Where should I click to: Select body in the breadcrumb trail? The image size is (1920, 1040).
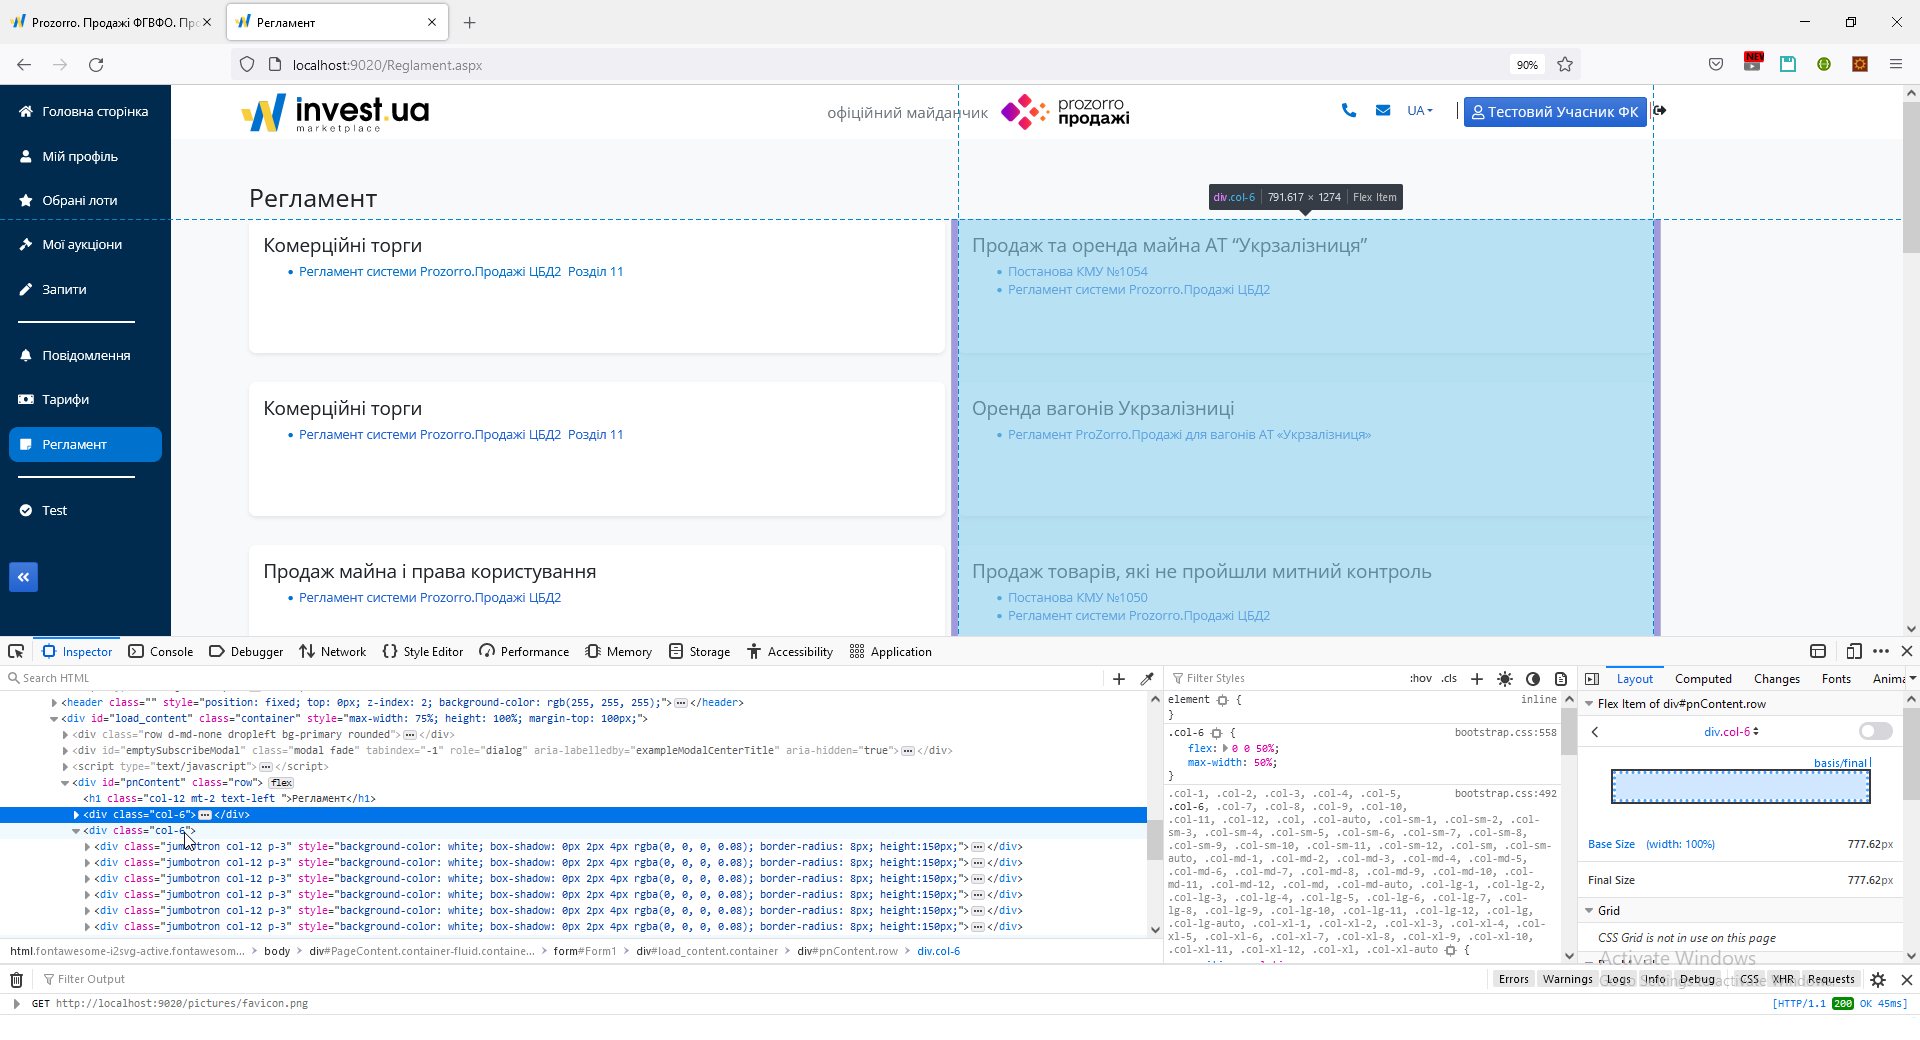[277, 951]
